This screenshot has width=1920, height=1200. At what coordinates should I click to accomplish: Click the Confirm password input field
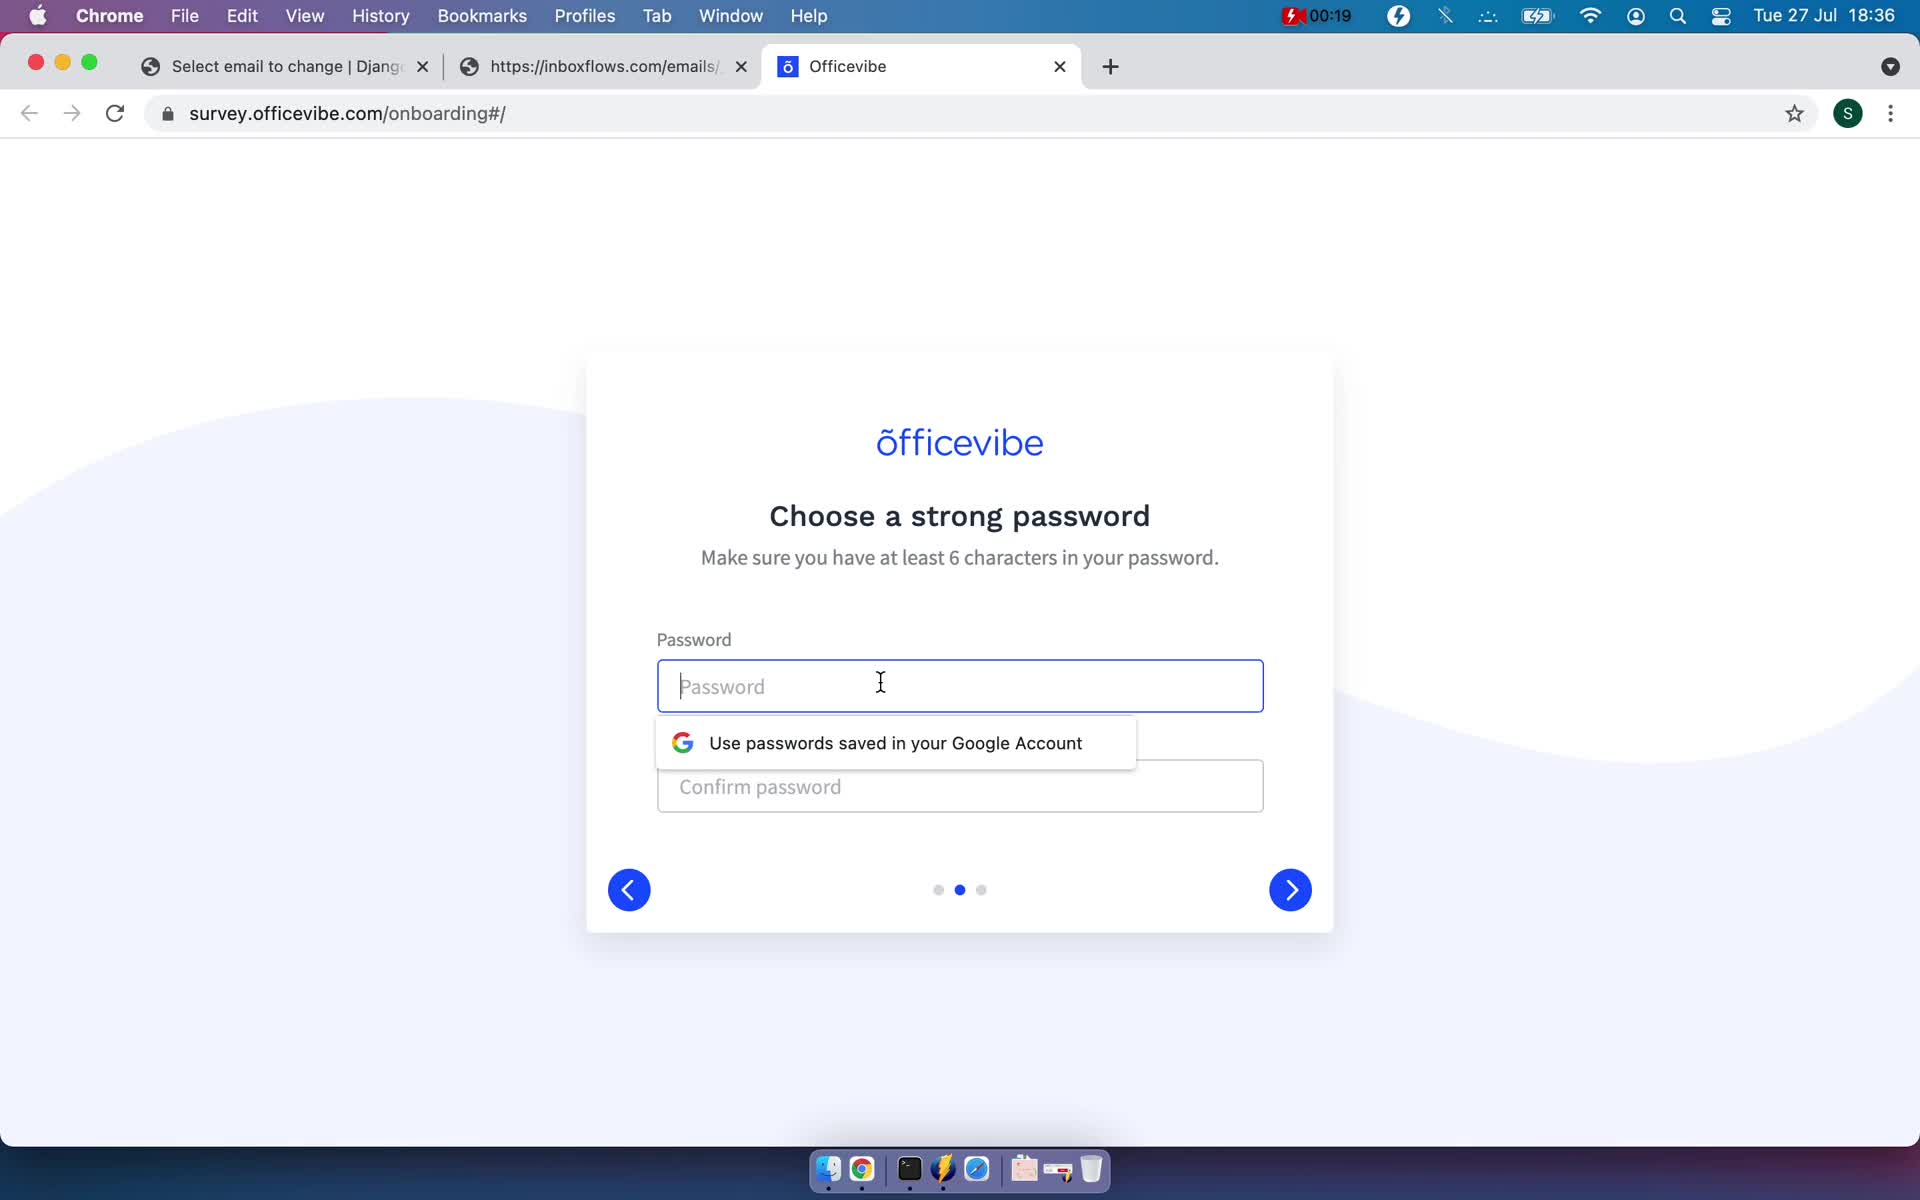click(959, 785)
